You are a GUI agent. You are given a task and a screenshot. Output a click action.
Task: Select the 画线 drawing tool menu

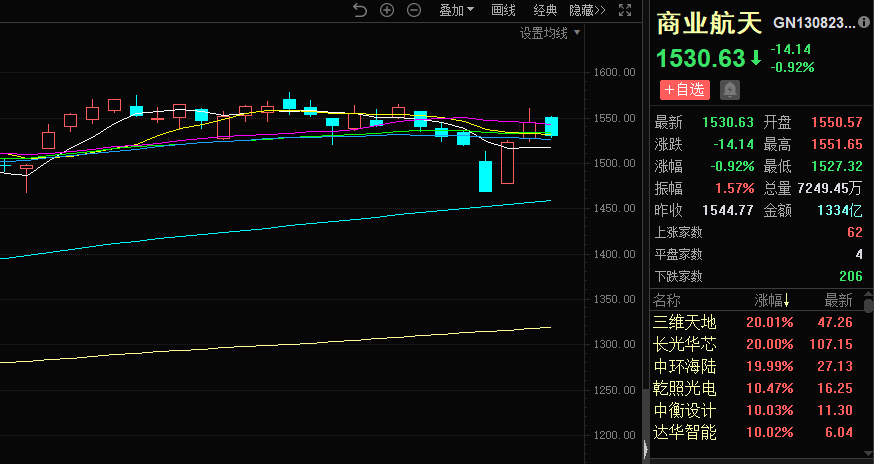[503, 10]
